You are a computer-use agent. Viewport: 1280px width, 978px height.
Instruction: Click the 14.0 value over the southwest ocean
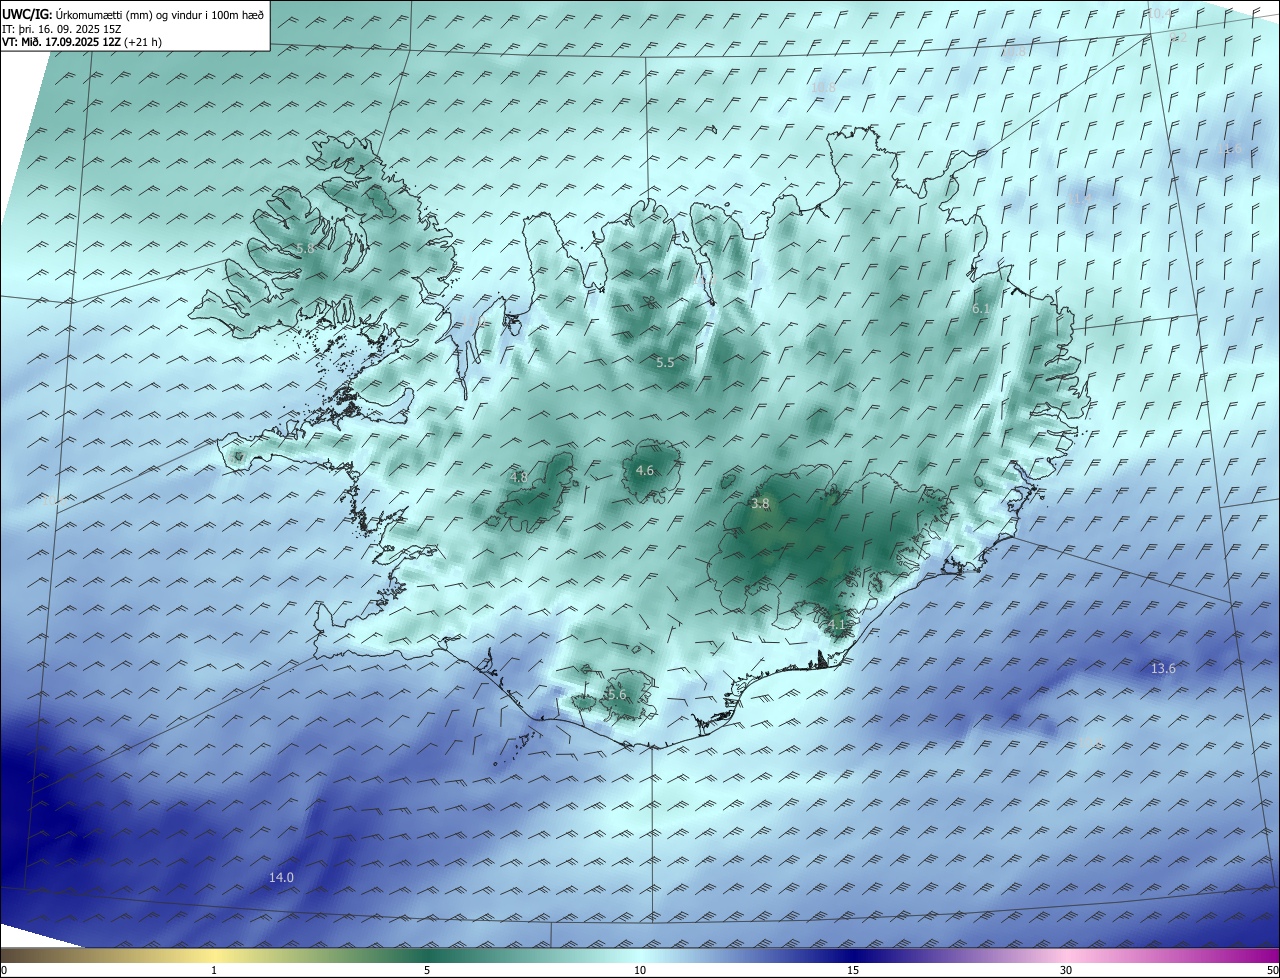click(x=282, y=878)
